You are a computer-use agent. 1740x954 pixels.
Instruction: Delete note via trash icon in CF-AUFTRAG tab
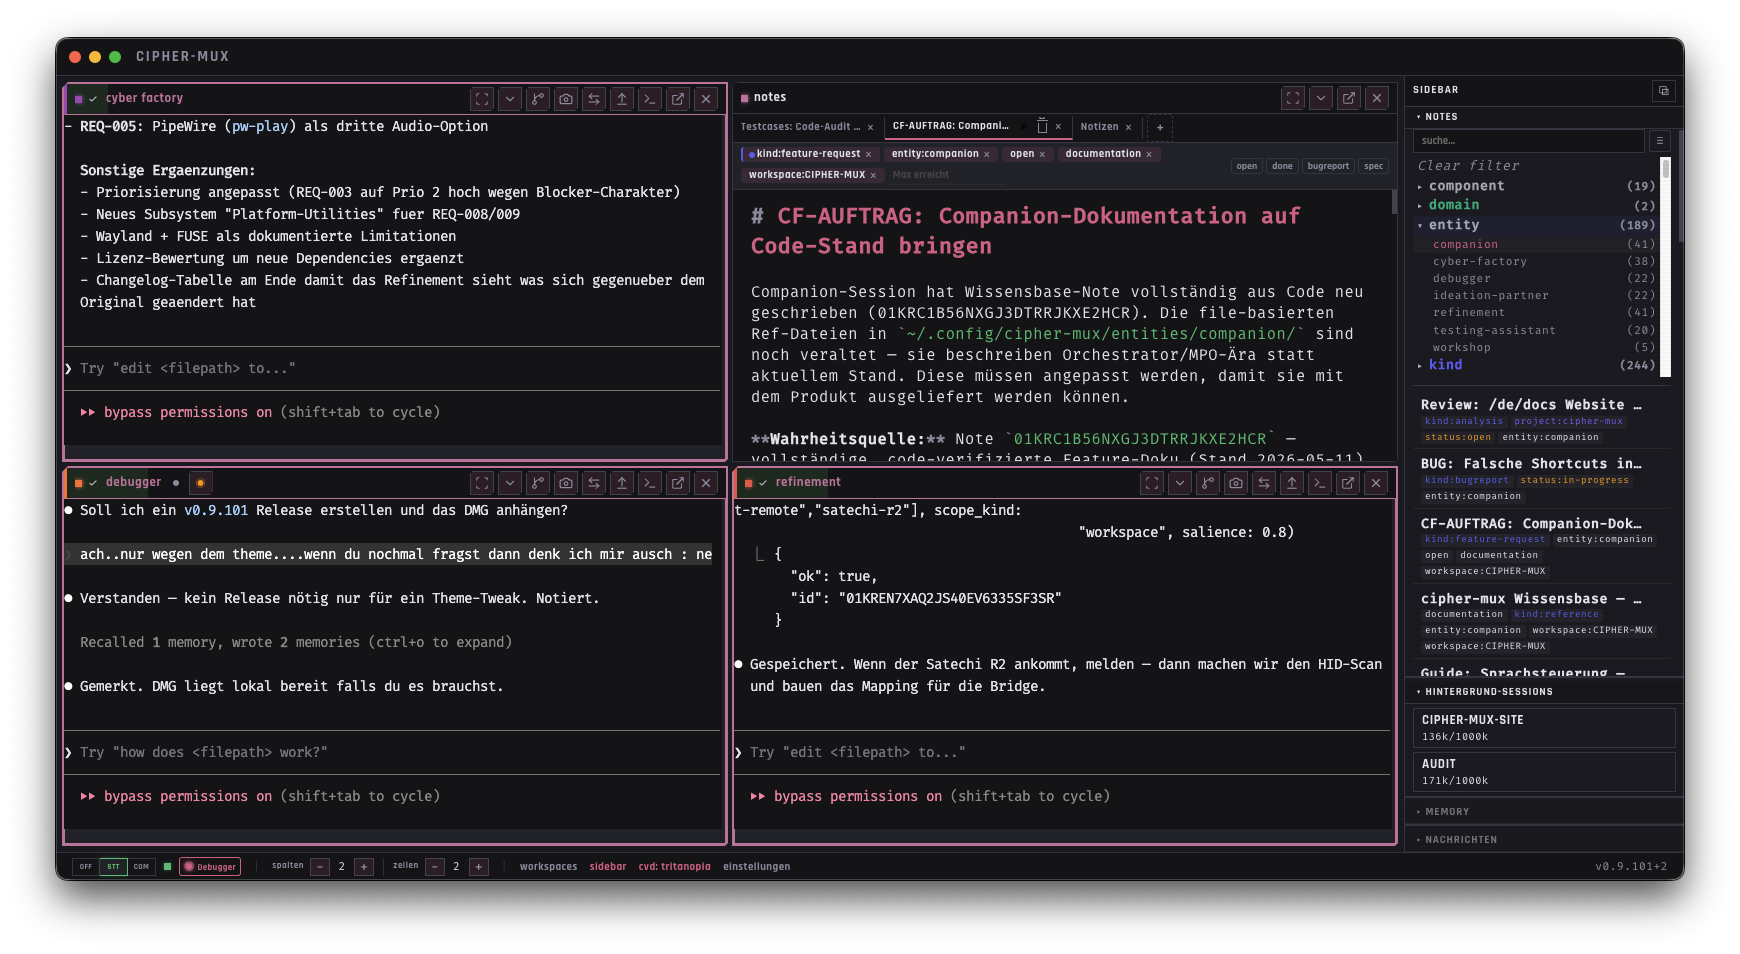(x=1042, y=126)
